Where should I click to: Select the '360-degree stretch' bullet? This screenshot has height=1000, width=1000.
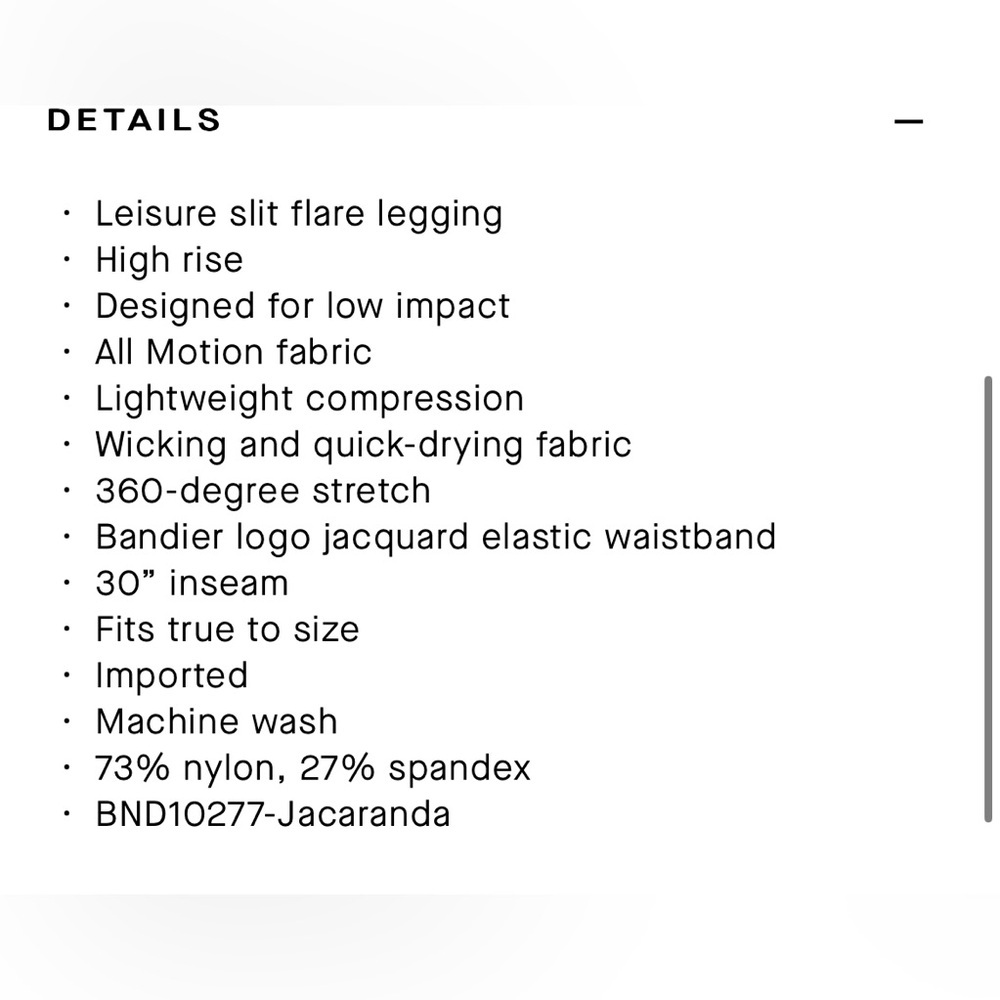(x=263, y=490)
